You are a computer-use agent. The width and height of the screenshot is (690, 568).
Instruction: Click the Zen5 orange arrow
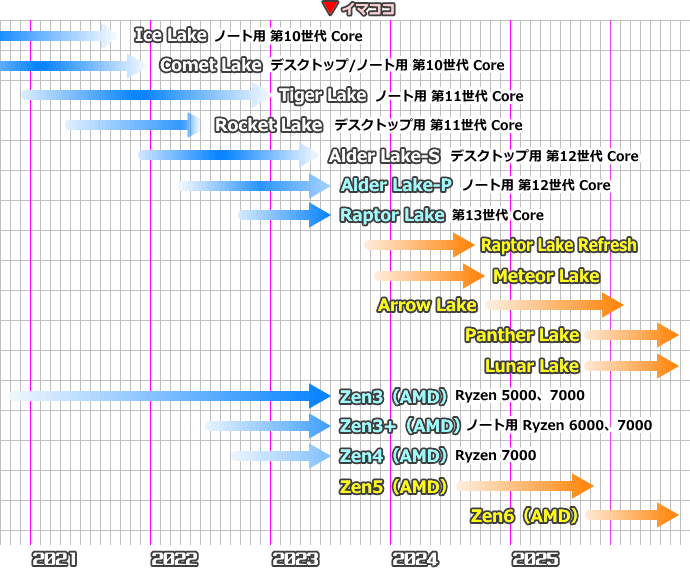[x=525, y=486]
